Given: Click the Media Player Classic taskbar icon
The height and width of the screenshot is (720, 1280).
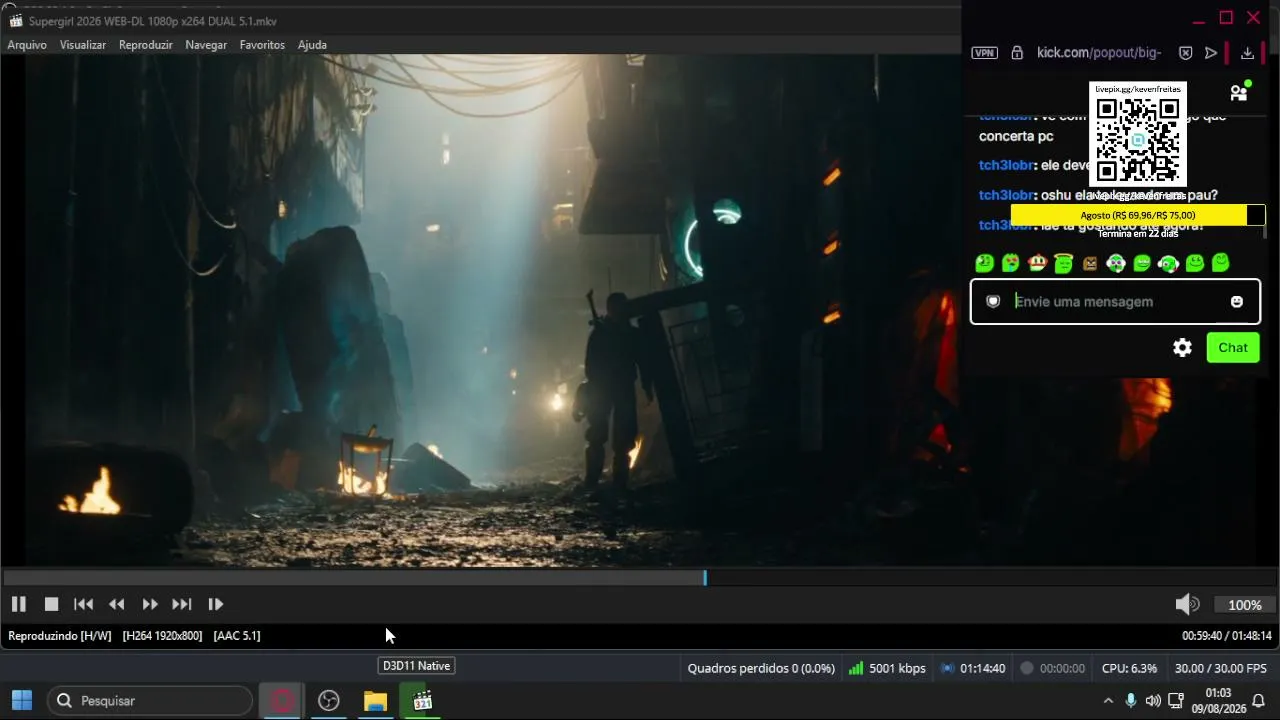Looking at the screenshot, I should click(x=422, y=701).
